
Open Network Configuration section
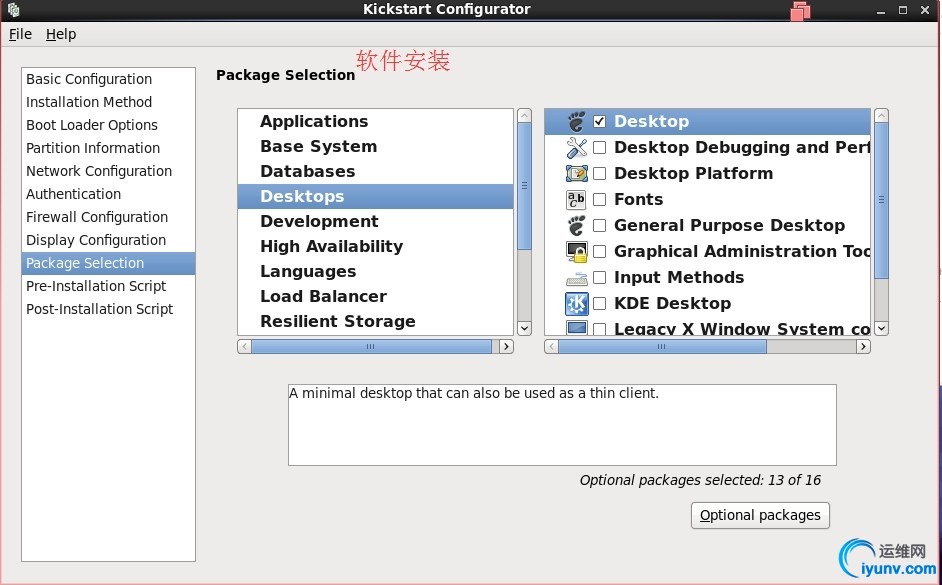pyautogui.click(x=108, y=171)
